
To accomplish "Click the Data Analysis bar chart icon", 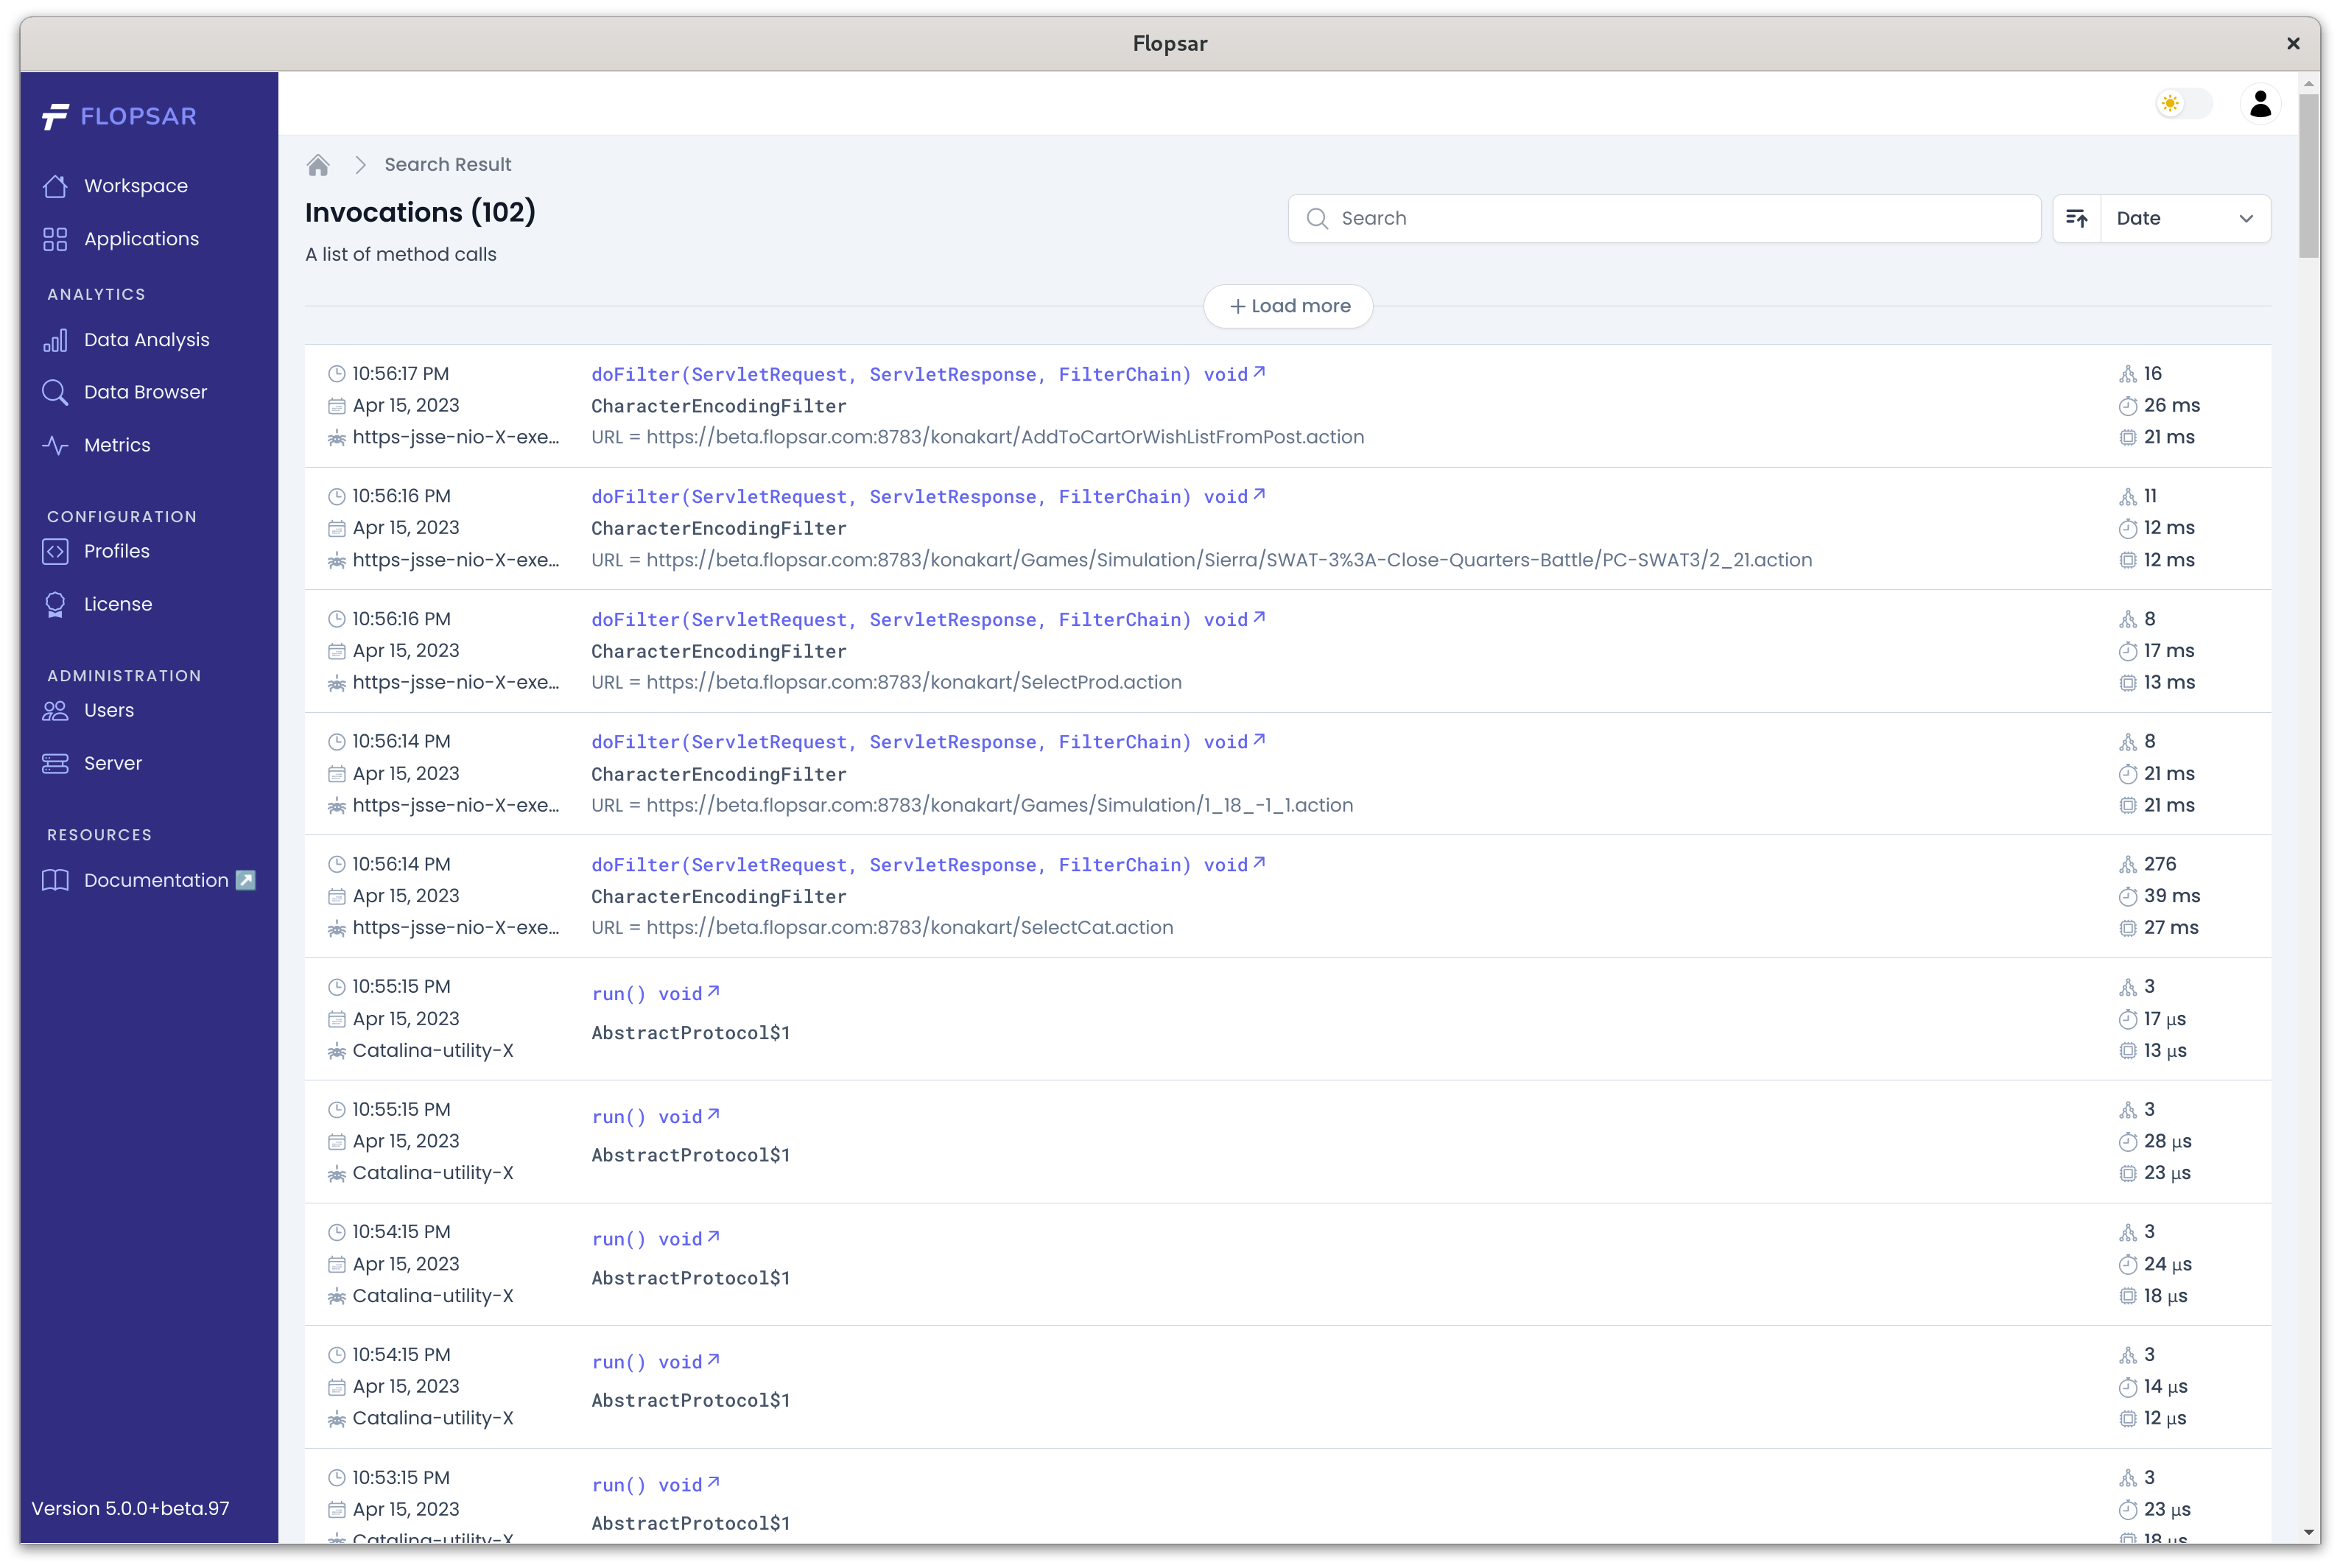I will tap(55, 341).
